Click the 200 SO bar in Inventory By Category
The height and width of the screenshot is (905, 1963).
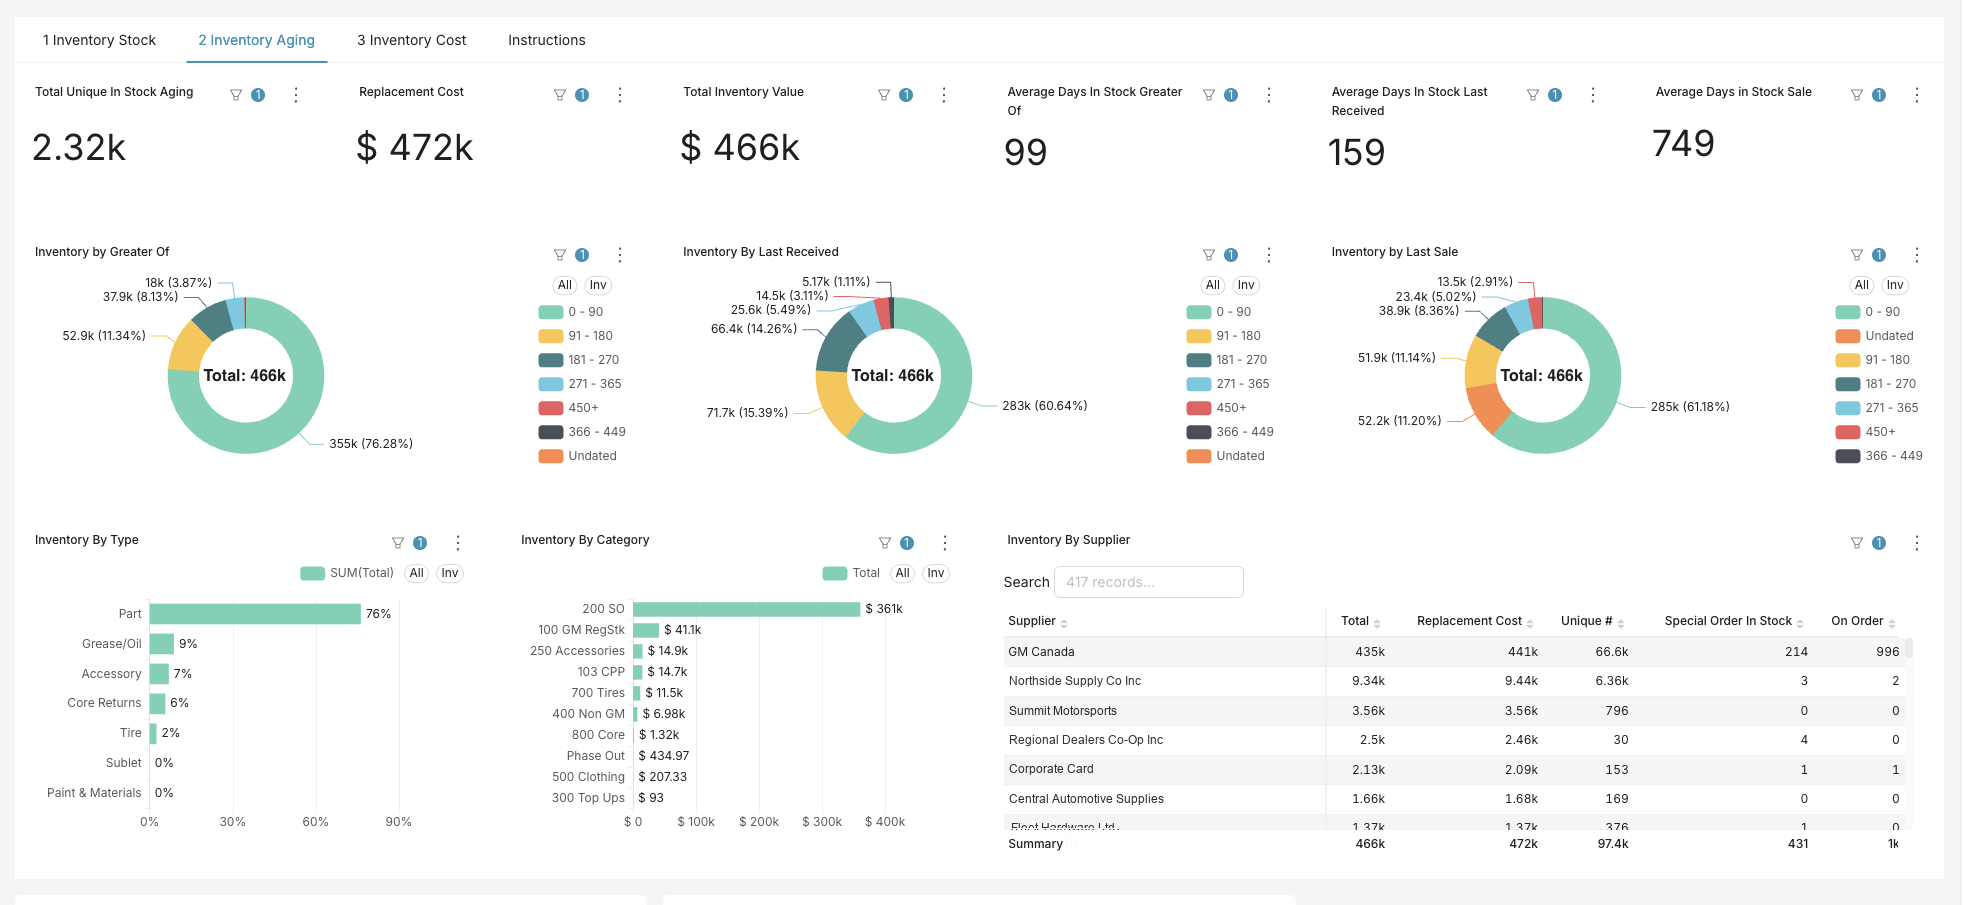tap(746, 609)
